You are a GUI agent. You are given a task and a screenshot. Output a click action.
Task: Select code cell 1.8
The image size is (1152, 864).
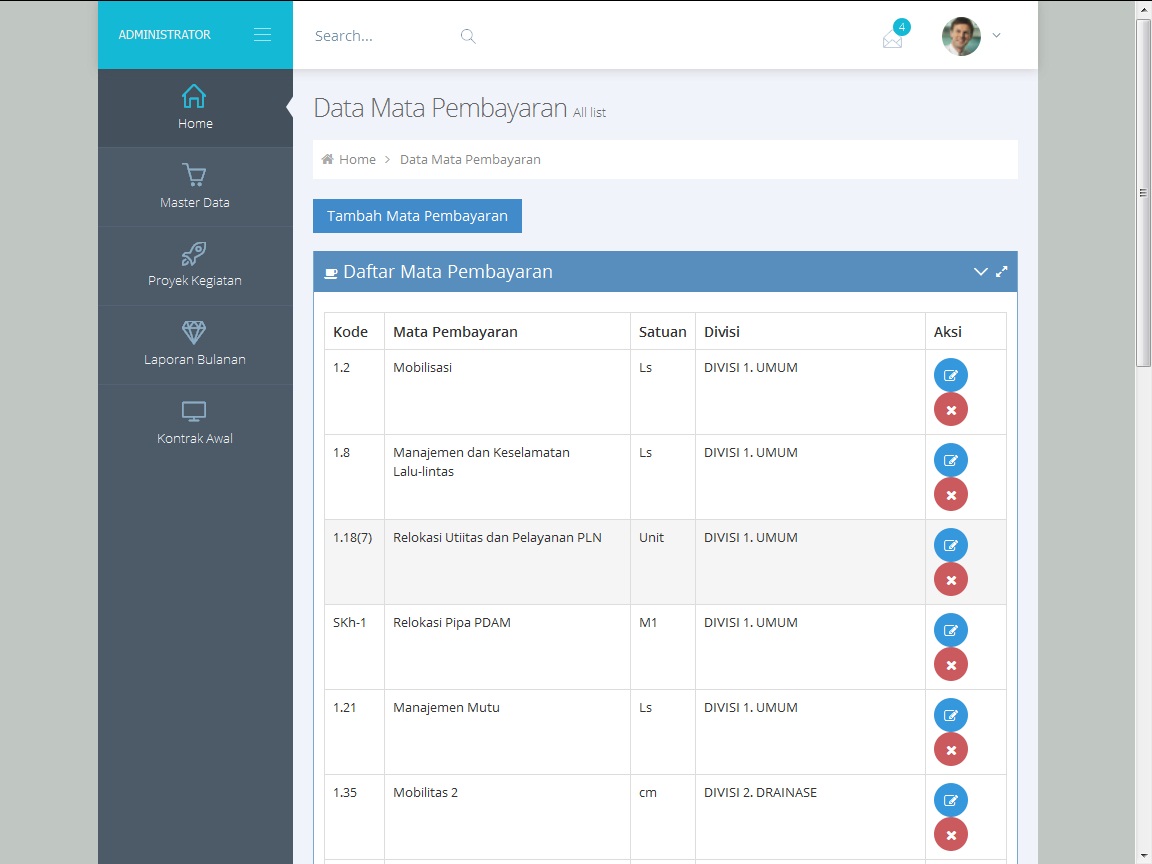click(x=354, y=478)
